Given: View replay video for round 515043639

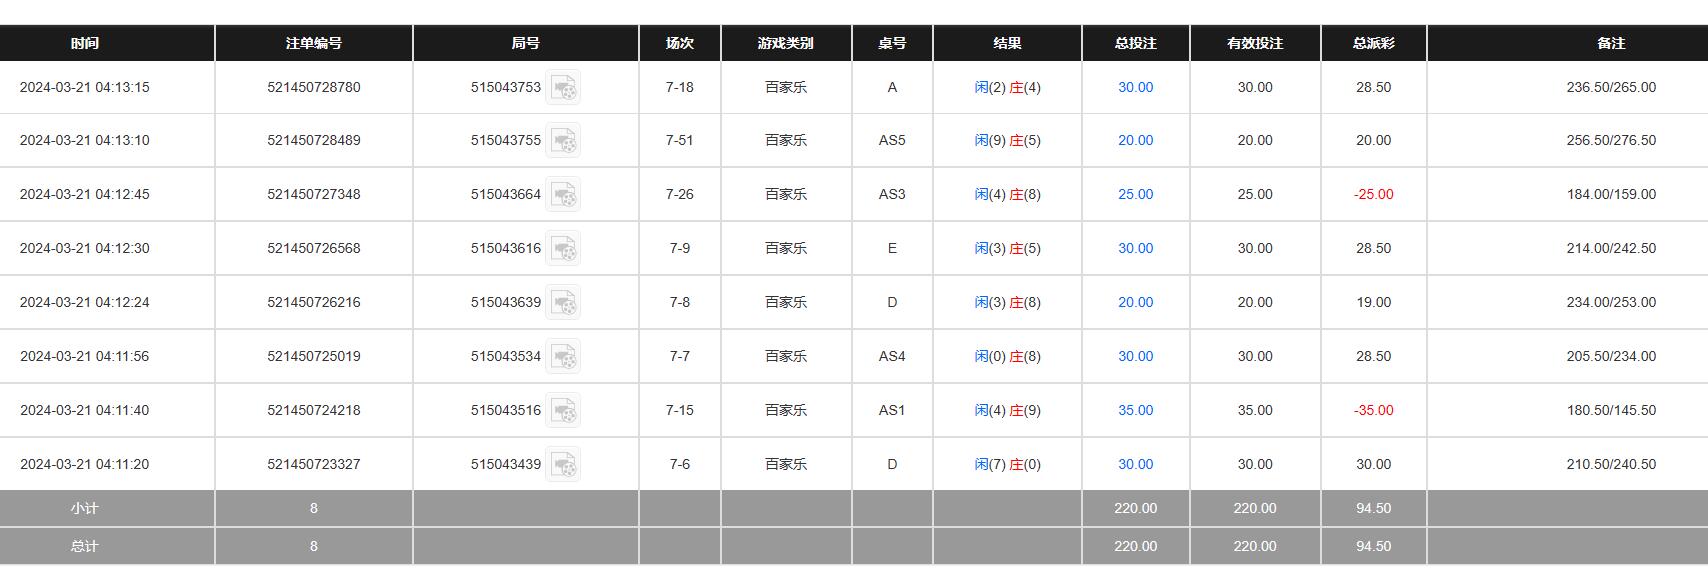Looking at the screenshot, I should click(563, 303).
